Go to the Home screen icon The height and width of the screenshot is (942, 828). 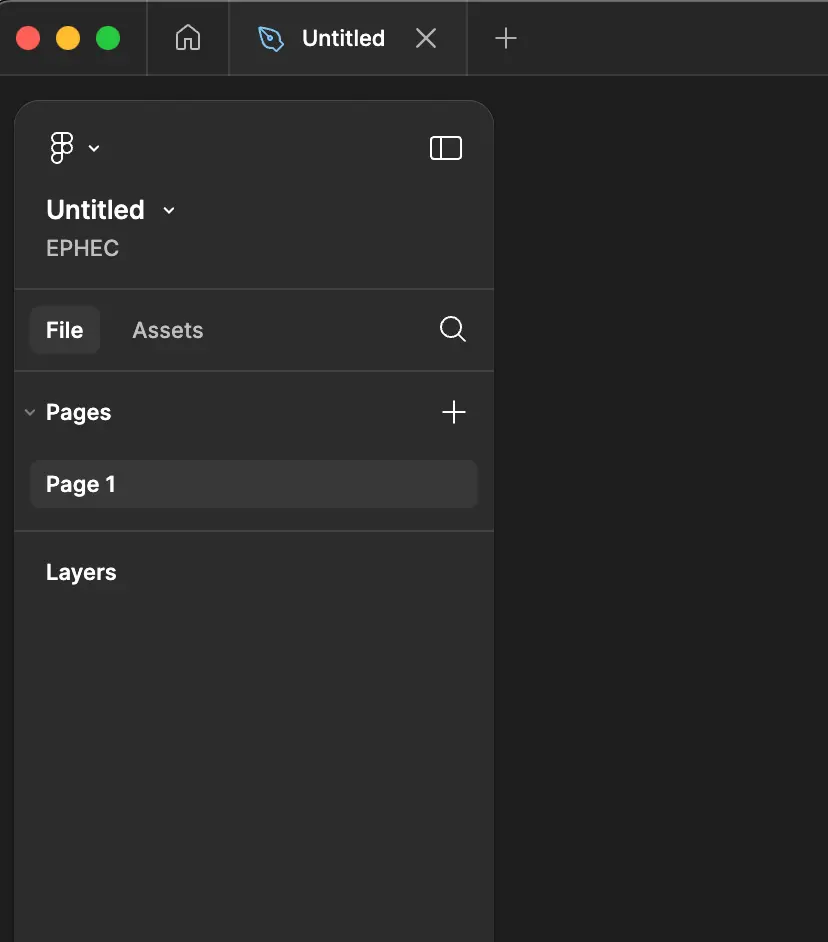pos(187,38)
